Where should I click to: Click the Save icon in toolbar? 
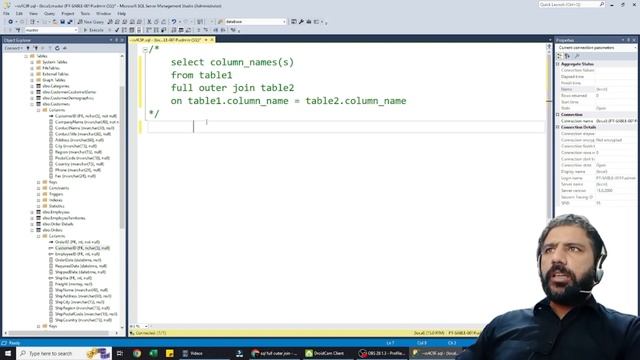(62, 22)
